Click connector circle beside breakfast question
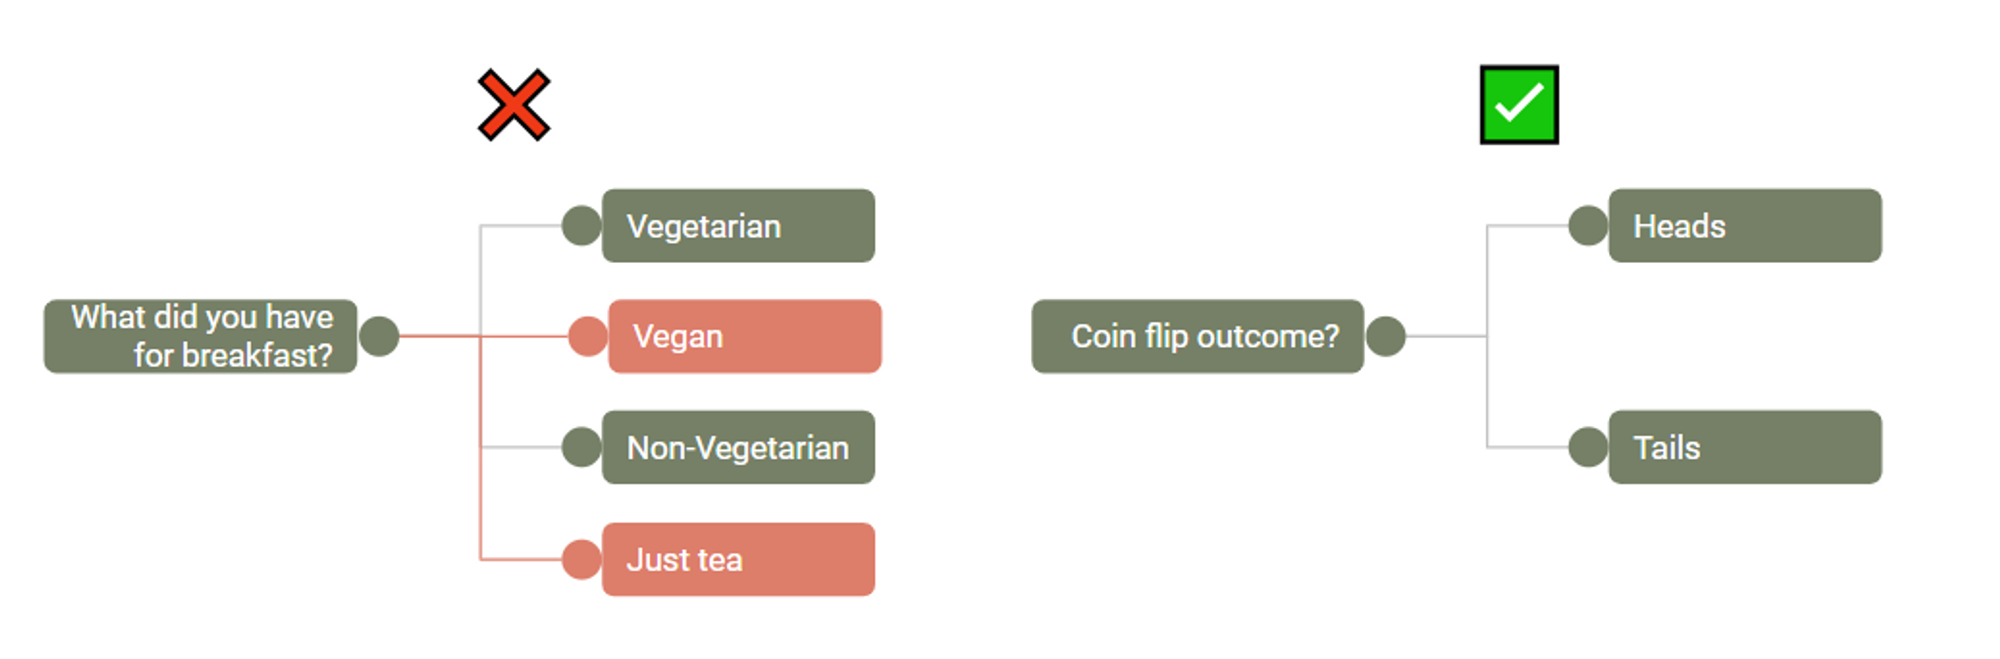The height and width of the screenshot is (659, 2000). [379, 336]
